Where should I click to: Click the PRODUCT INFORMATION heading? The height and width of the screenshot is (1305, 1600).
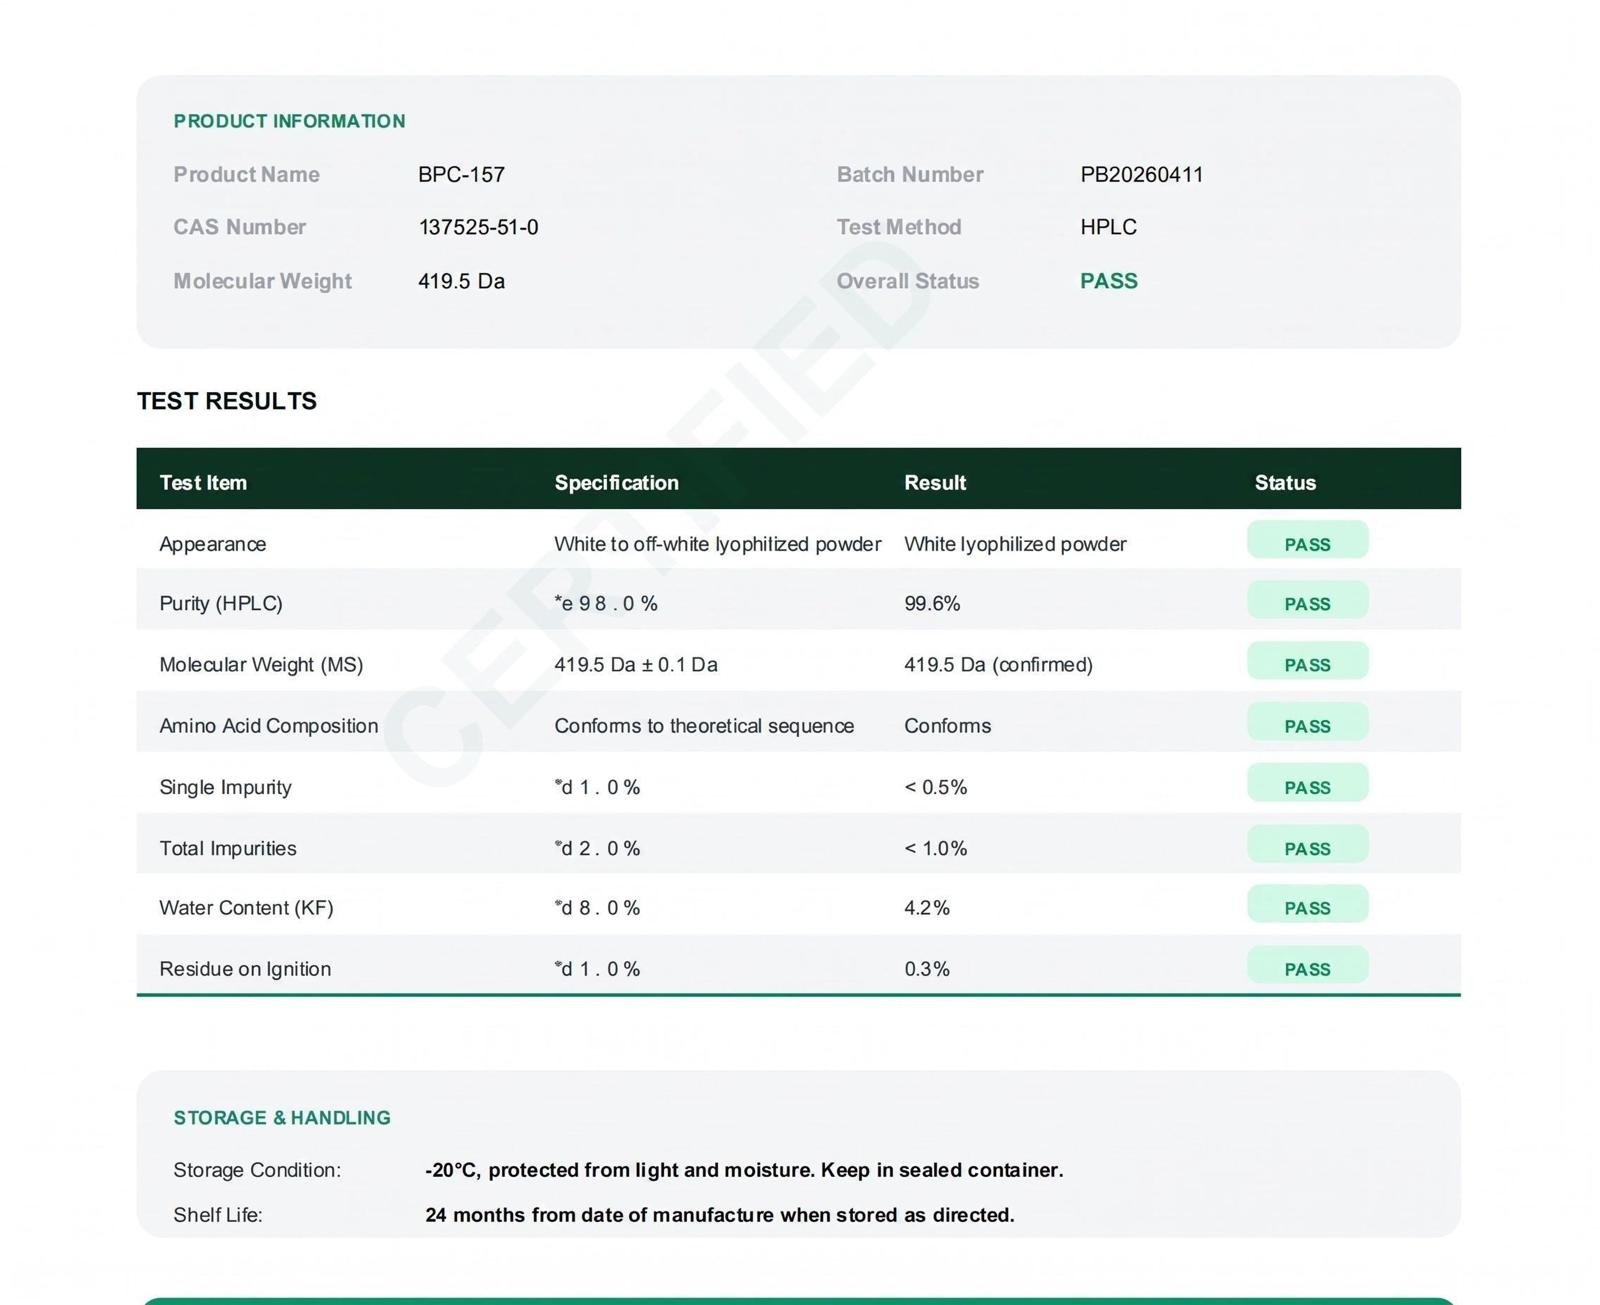[289, 121]
